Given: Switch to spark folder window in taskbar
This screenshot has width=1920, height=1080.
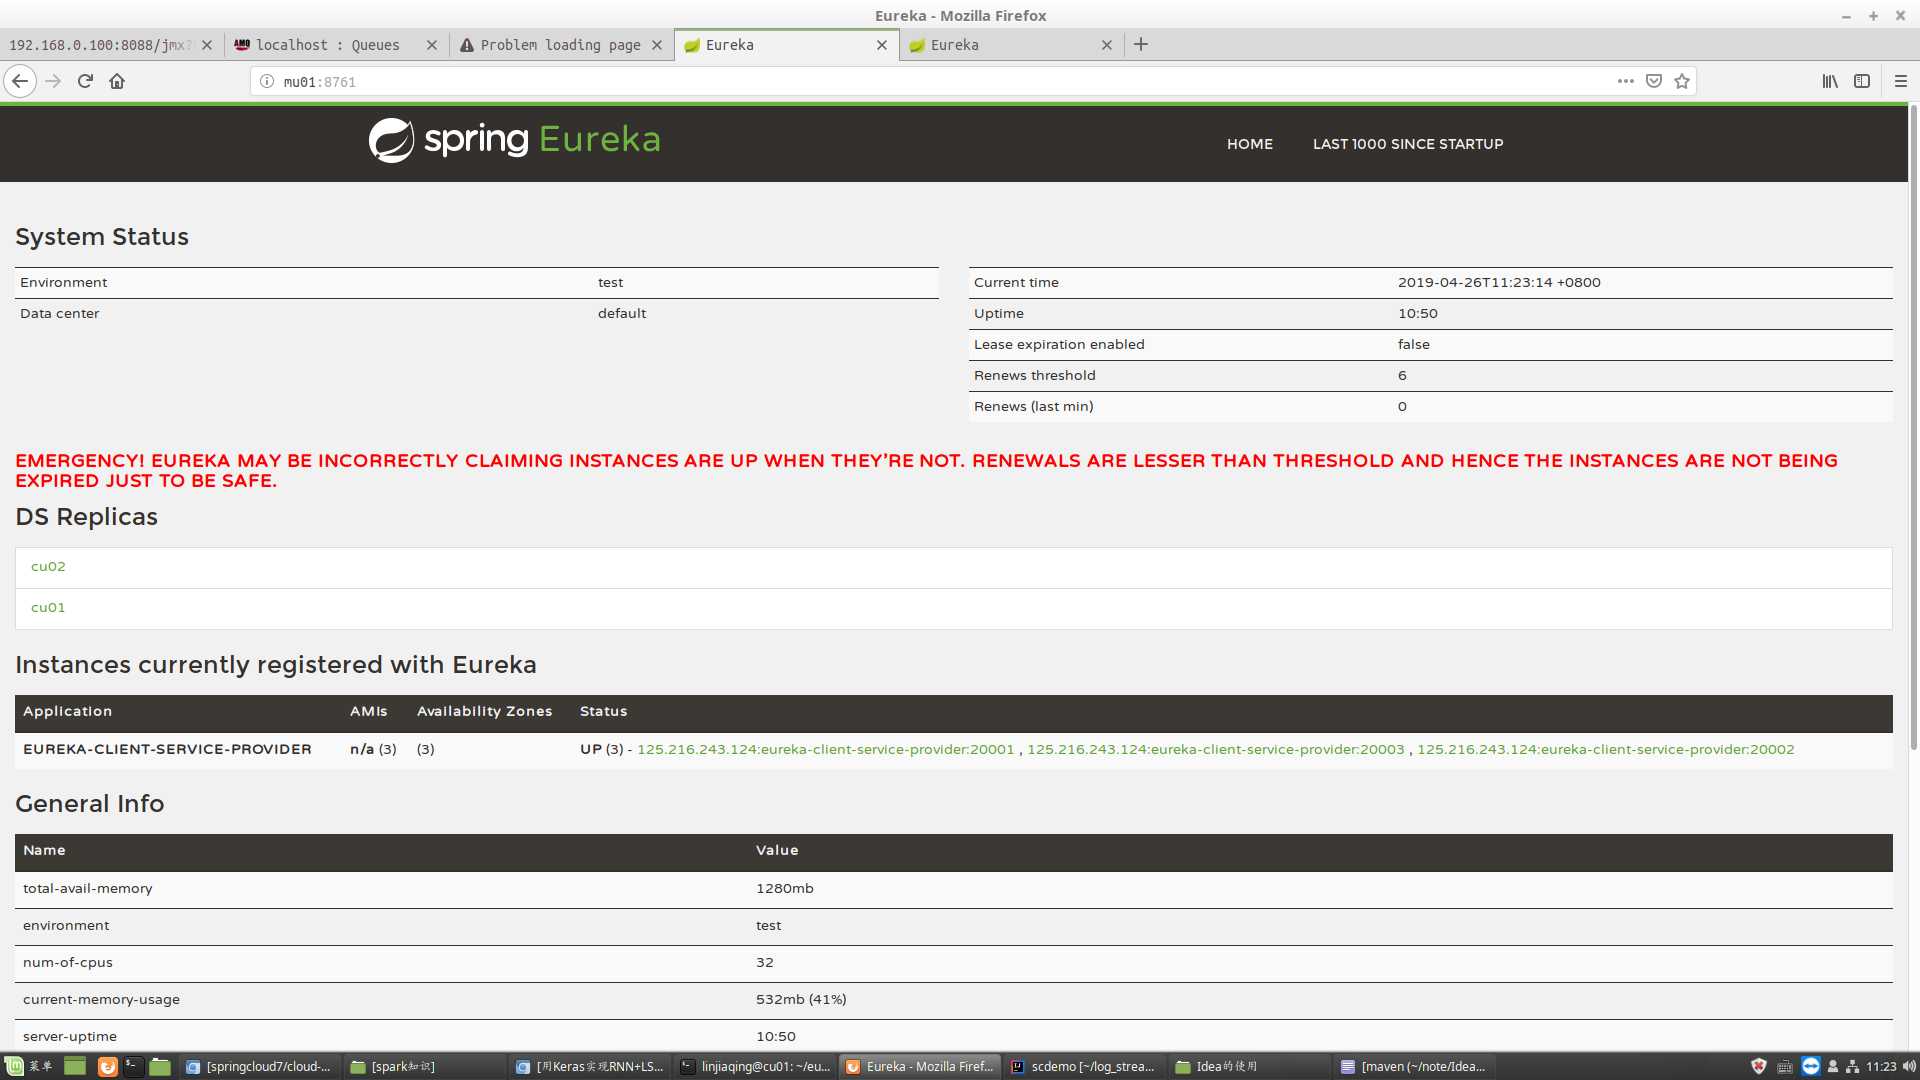Looking at the screenshot, I should (424, 1066).
